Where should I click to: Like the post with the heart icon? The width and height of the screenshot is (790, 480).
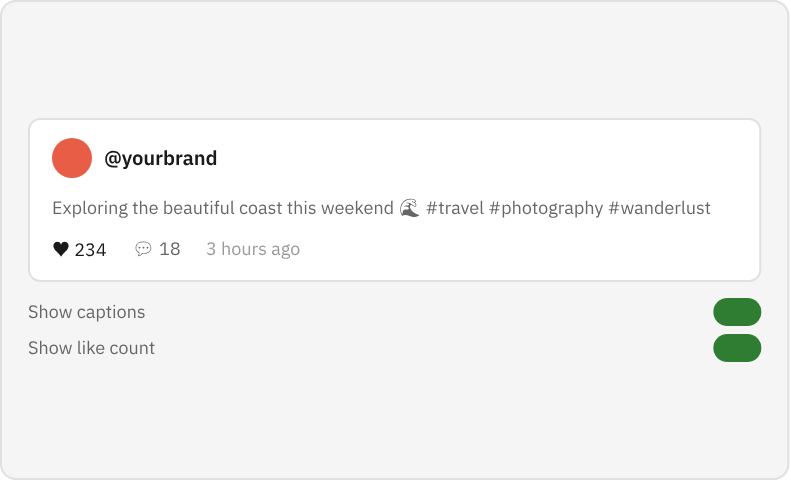tap(61, 249)
